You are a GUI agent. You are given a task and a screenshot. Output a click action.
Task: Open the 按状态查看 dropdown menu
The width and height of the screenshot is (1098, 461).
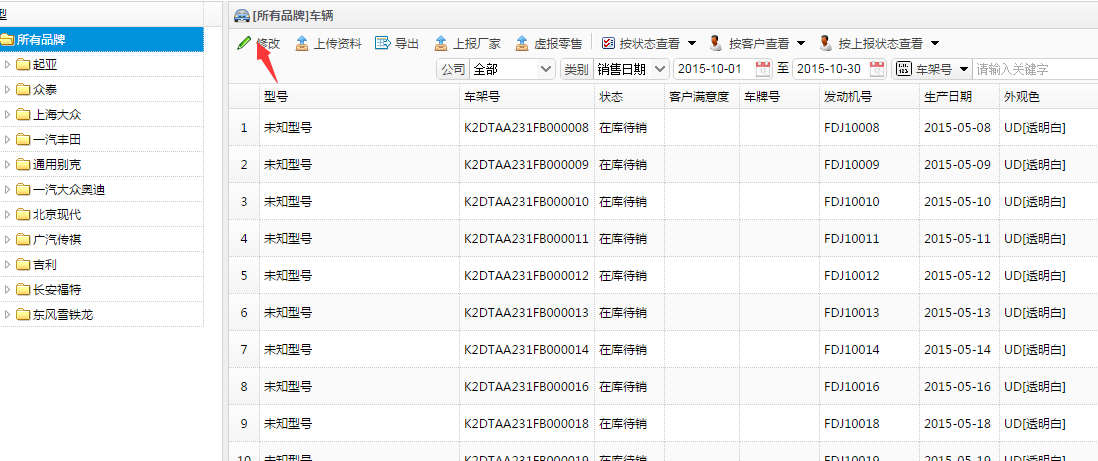[x=691, y=43]
